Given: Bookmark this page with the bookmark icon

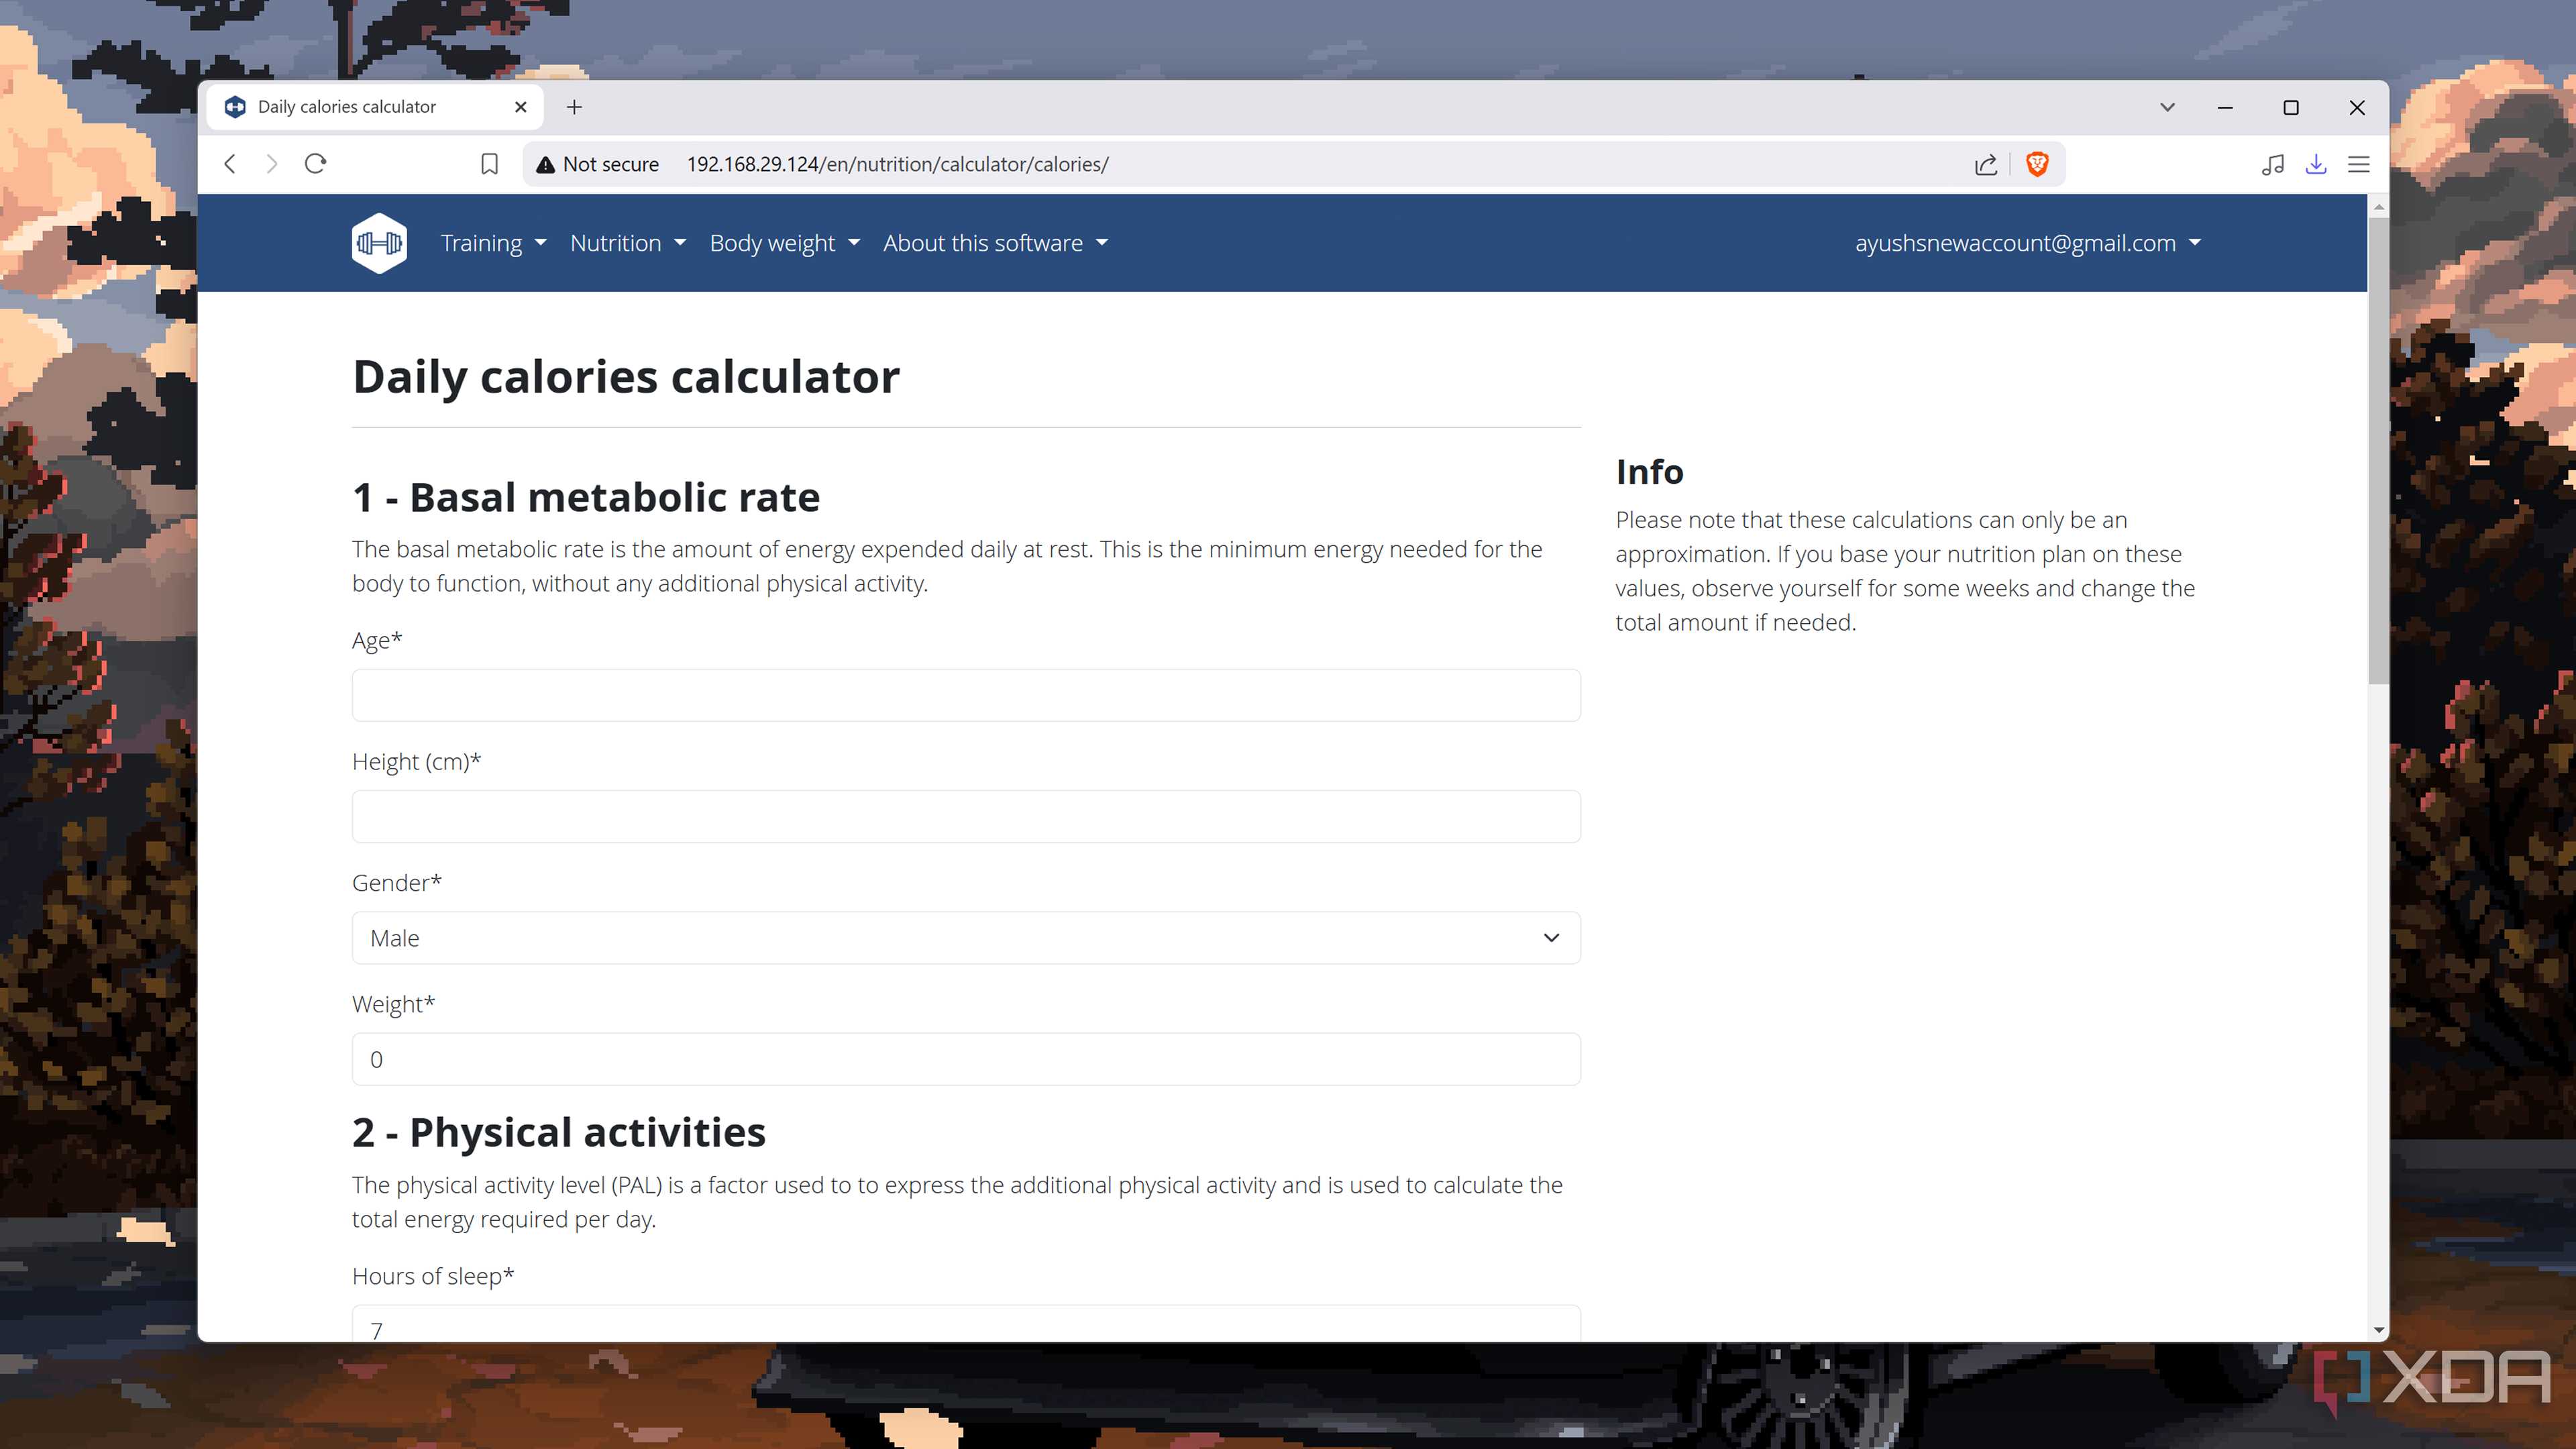Looking at the screenshot, I should [489, 164].
